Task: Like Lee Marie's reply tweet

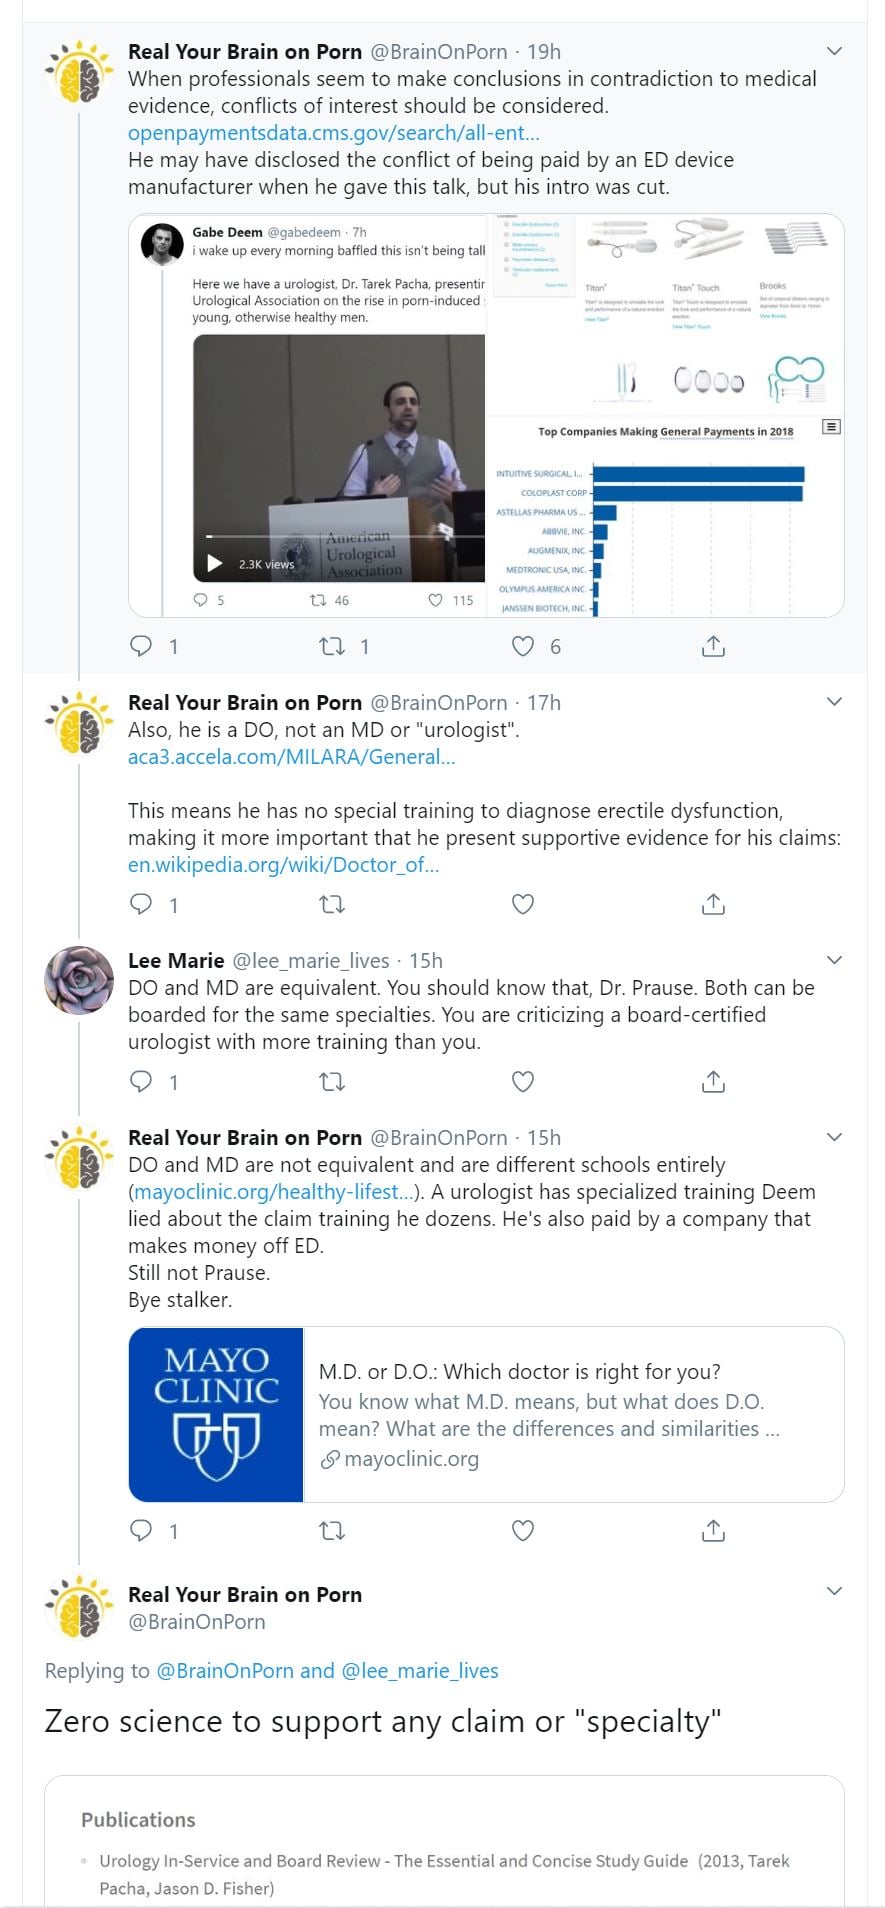Action: coord(523,1081)
